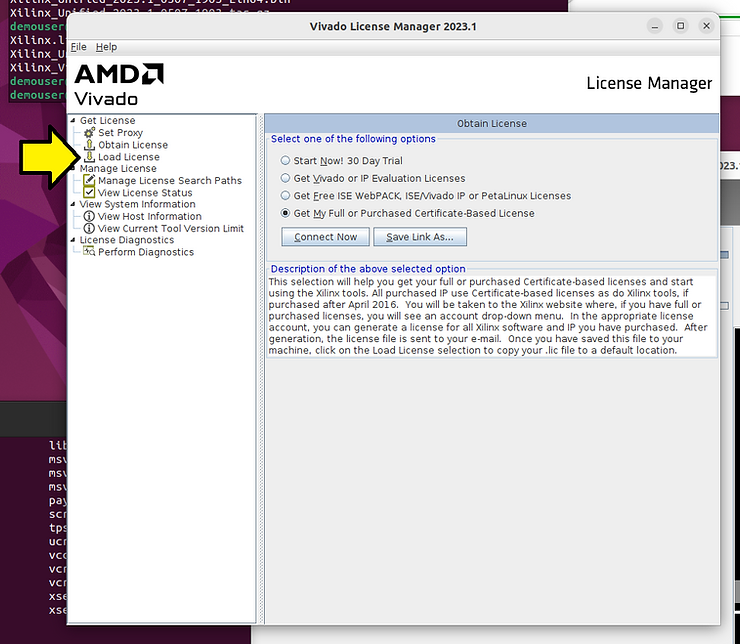Open Manage License Search Paths entry
The image size is (740, 644).
(169, 180)
